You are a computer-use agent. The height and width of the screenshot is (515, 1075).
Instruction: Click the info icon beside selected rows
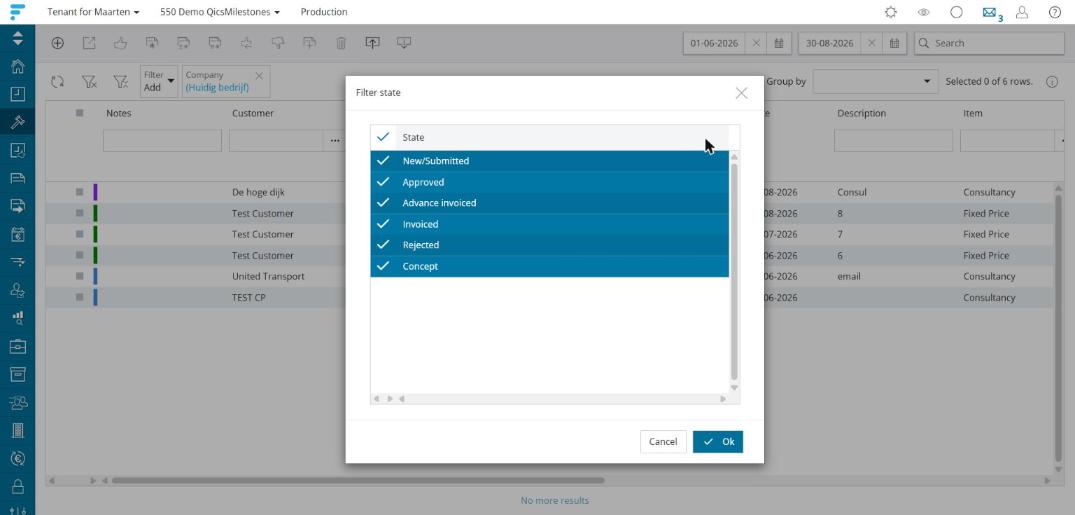point(1052,82)
